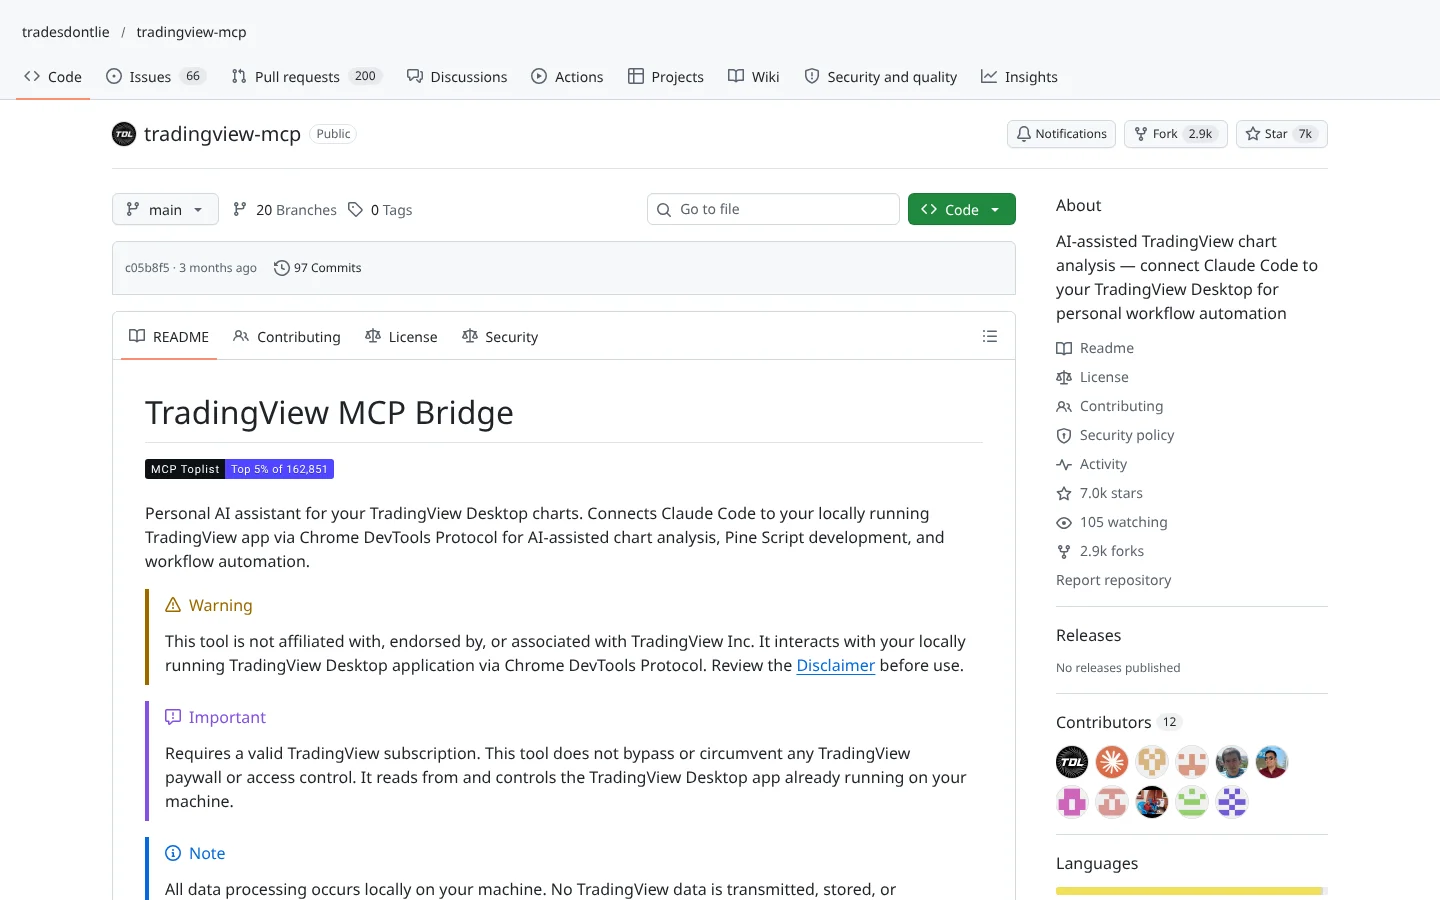This screenshot has width=1440, height=900.
Task: Select the License file tab
Action: click(x=401, y=337)
